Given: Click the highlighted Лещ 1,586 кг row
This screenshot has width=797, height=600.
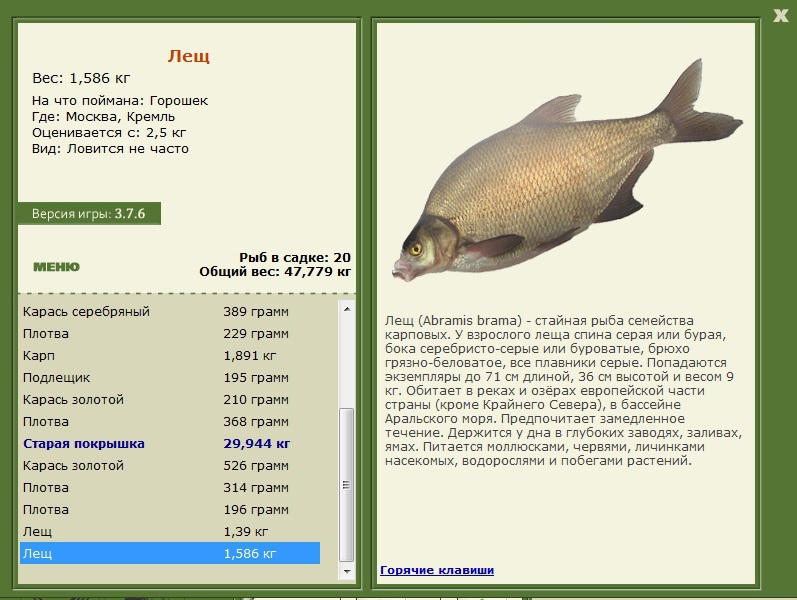Looking at the screenshot, I should [170, 553].
